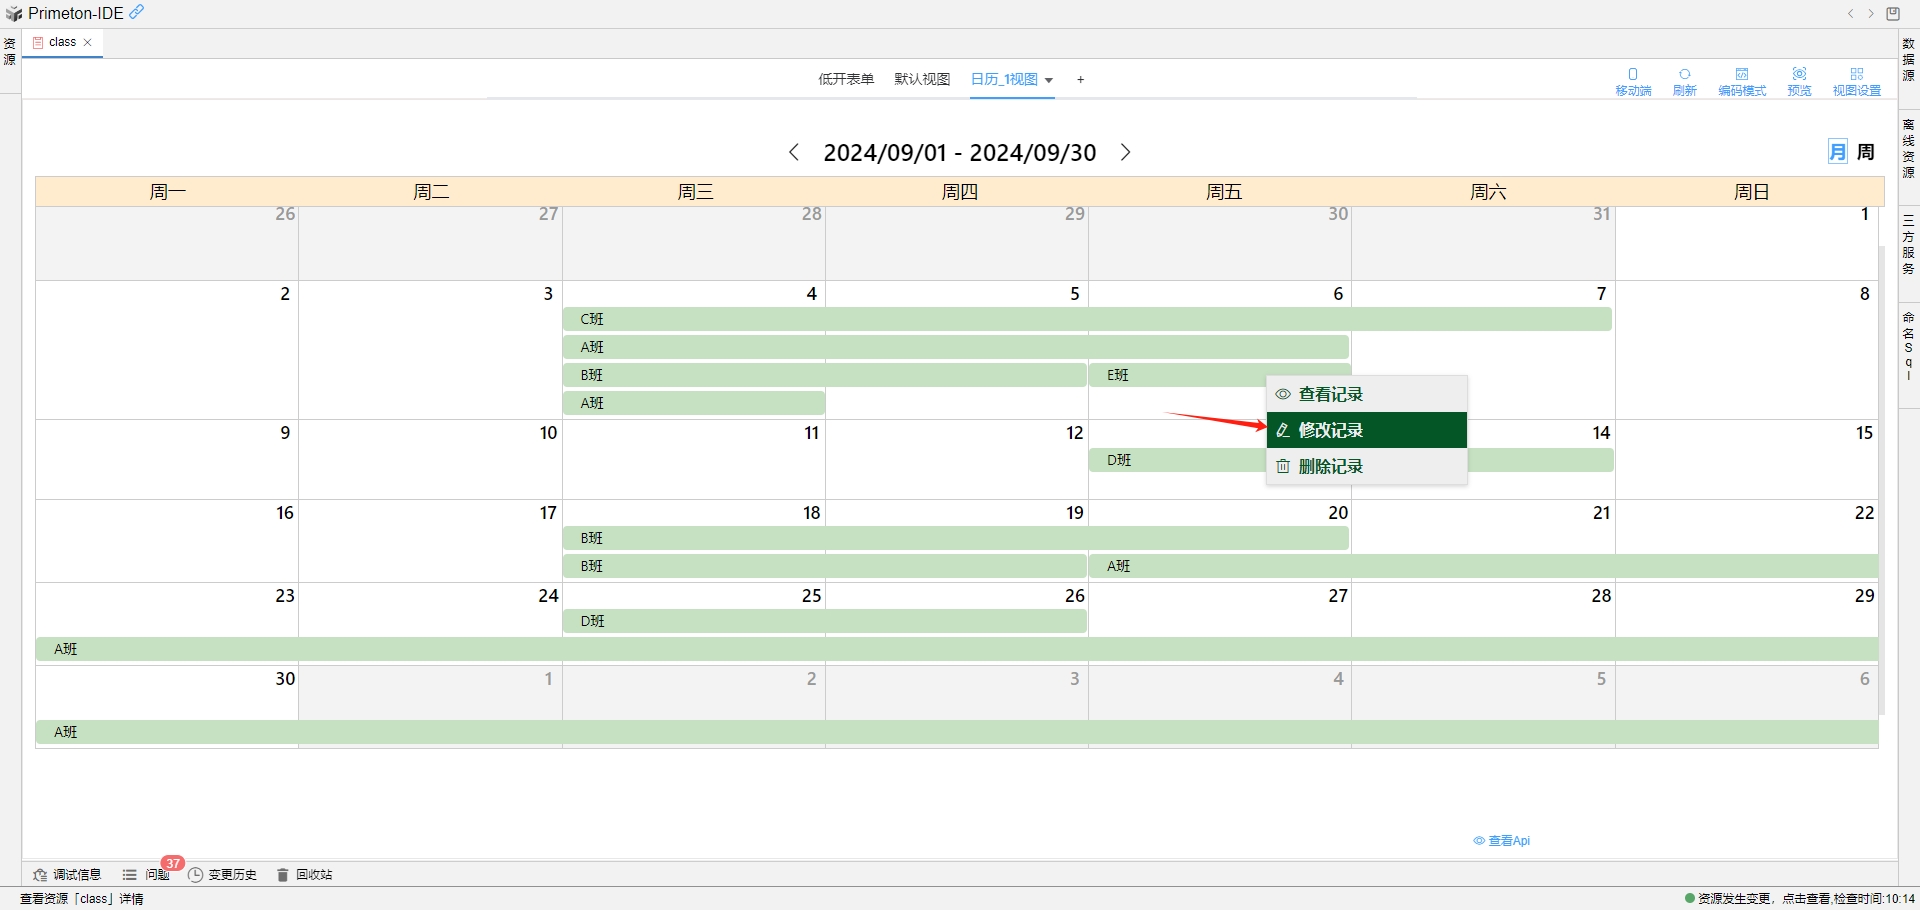
Task: Switch to 编码模式 coding mode
Action: 1742,80
